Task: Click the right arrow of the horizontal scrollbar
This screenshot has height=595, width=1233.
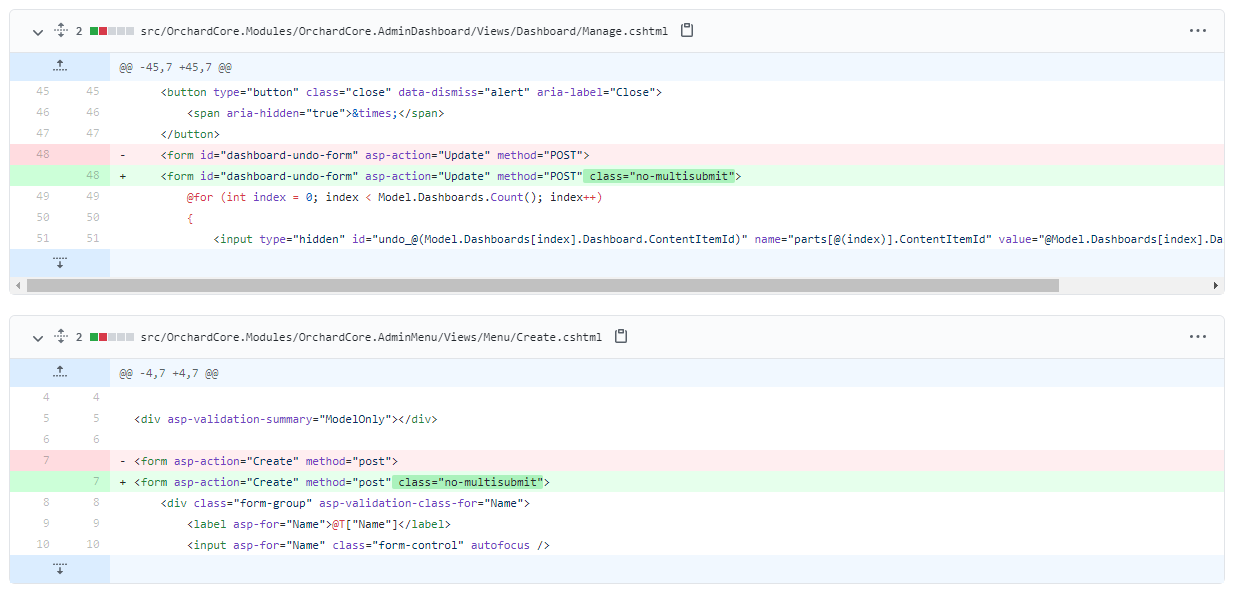Action: click(1216, 285)
